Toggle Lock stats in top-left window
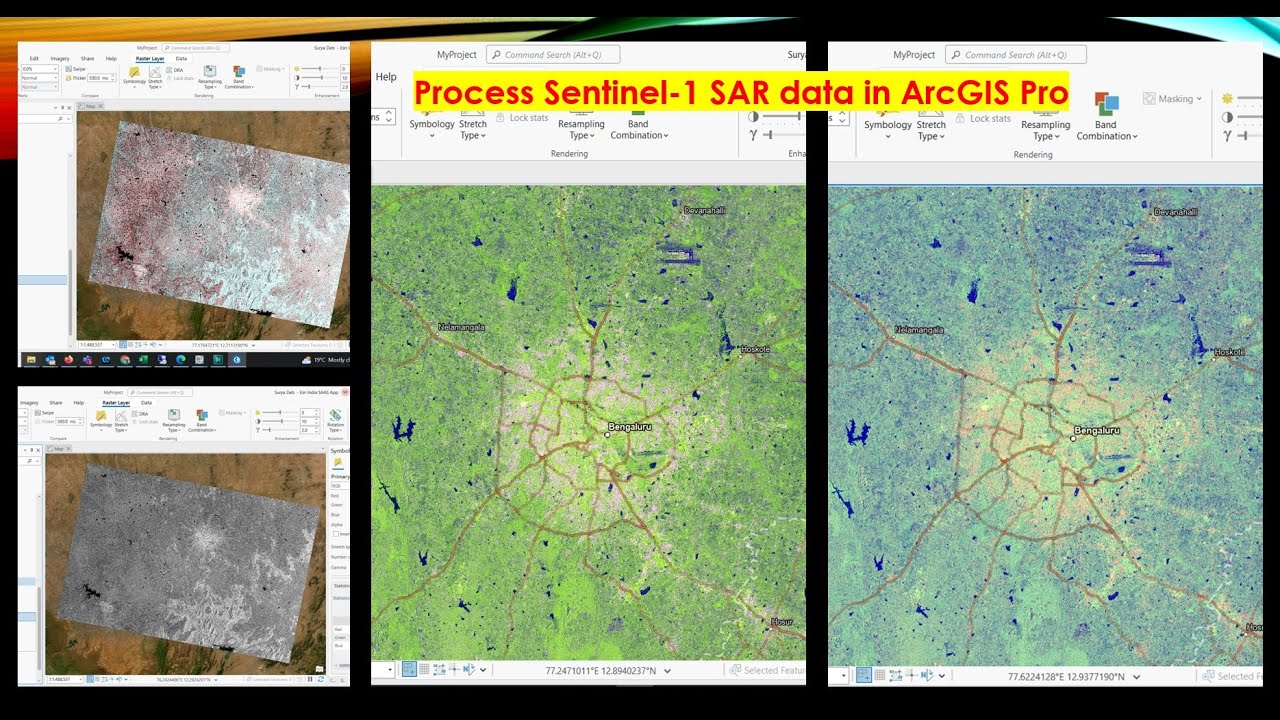 click(180, 78)
